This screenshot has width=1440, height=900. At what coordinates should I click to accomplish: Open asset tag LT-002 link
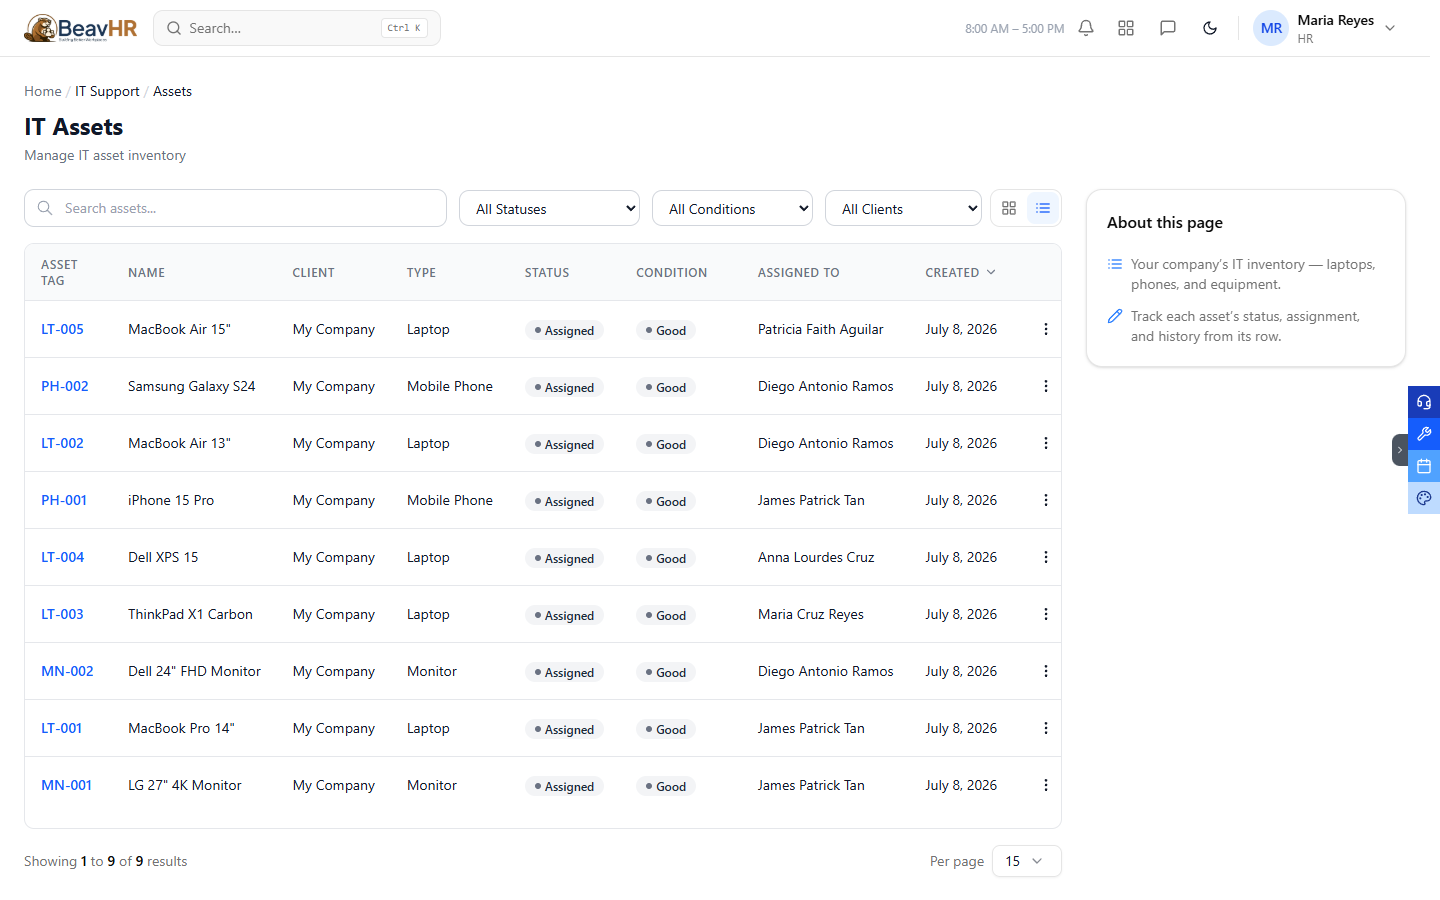pyautogui.click(x=62, y=443)
